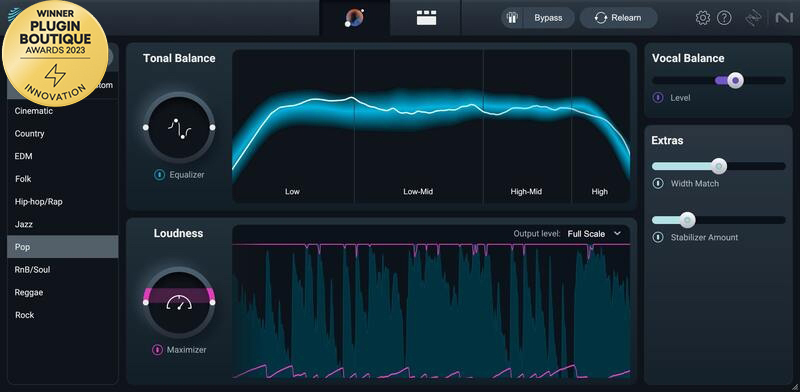Click the Stabilizer Amount label text

coord(704,237)
